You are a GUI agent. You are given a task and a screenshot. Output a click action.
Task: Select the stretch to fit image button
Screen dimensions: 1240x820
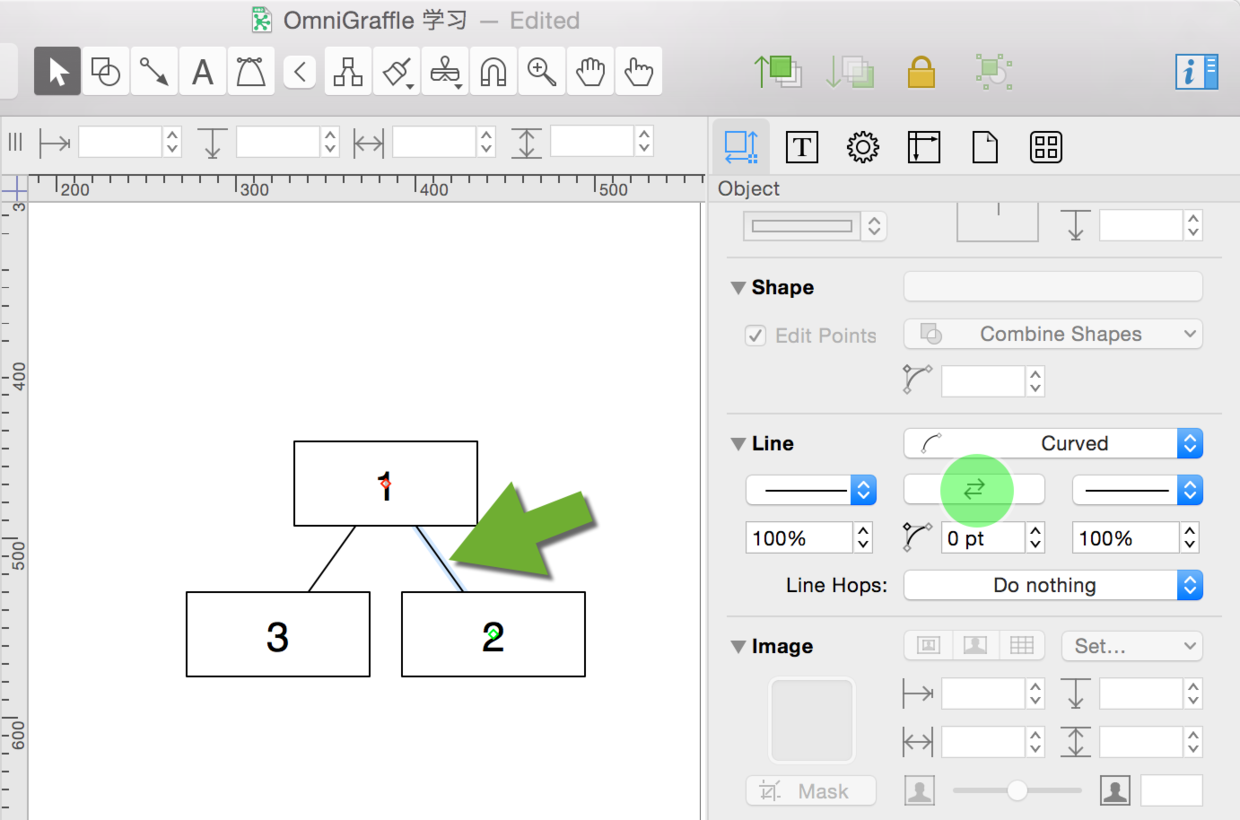975,646
